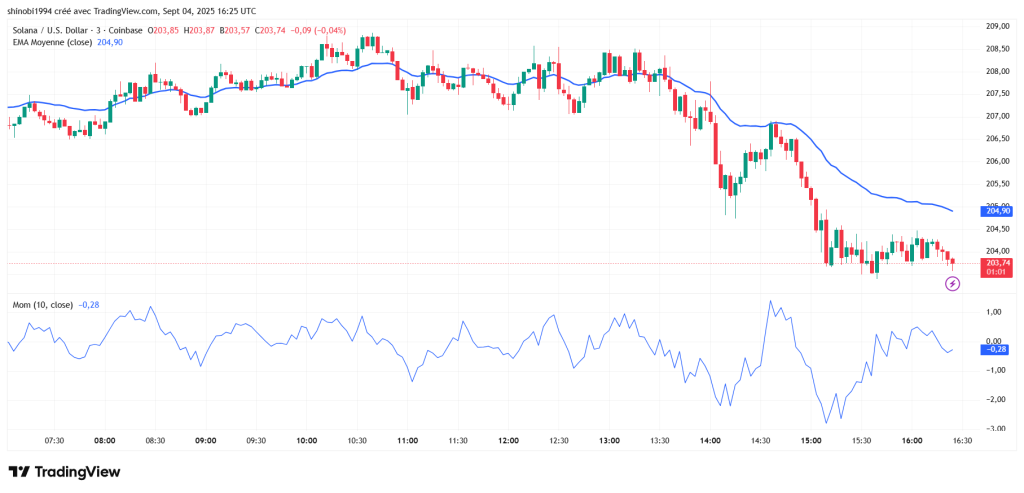This screenshot has height=493, width=1024.
Task: Click the 15:00 label on time axis
Action: pos(811,440)
